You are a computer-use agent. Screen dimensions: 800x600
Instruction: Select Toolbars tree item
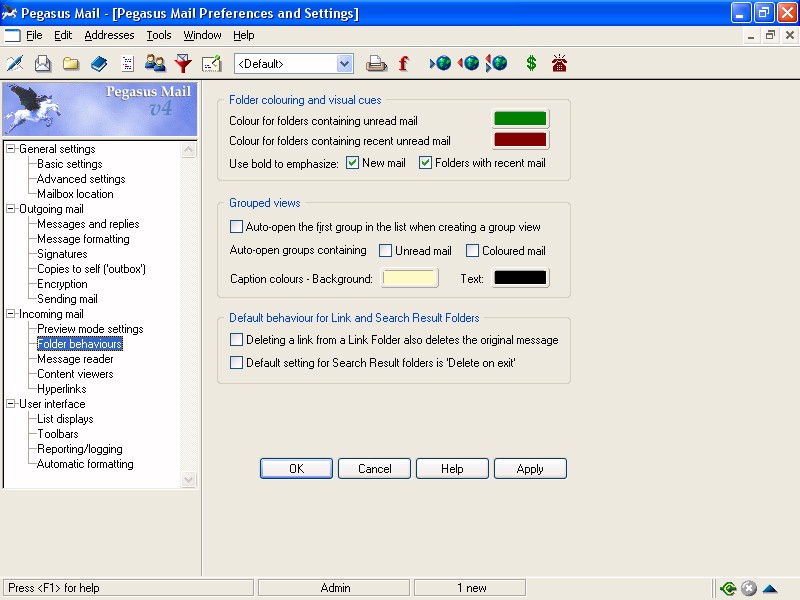(58, 434)
